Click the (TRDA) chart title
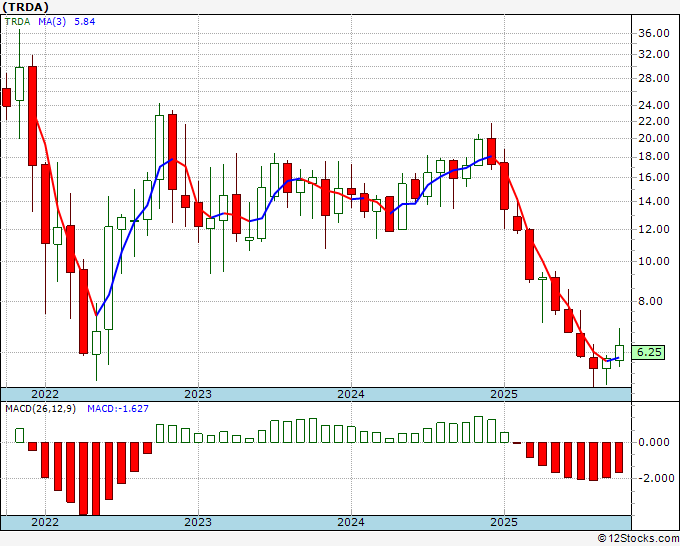 tap(26, 7)
